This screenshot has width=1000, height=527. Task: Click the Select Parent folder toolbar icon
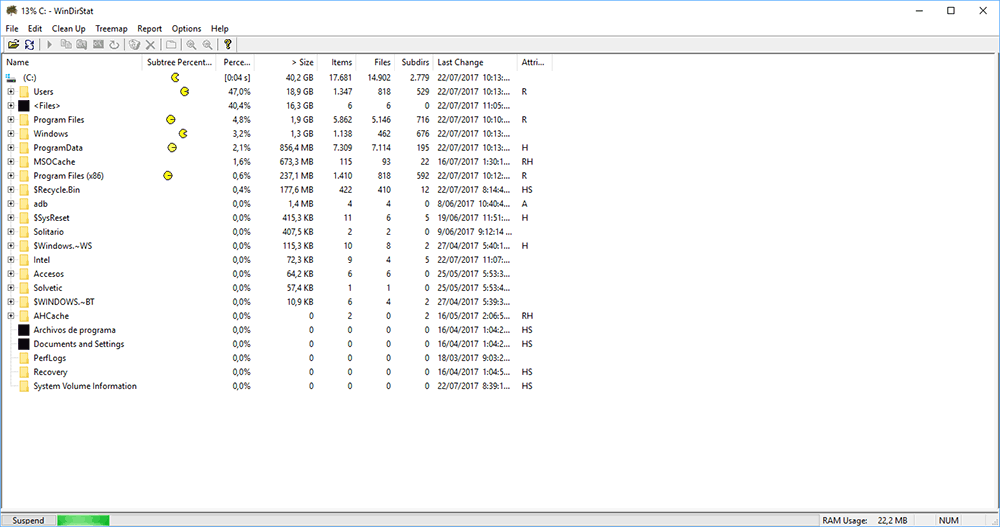[x=171, y=45]
